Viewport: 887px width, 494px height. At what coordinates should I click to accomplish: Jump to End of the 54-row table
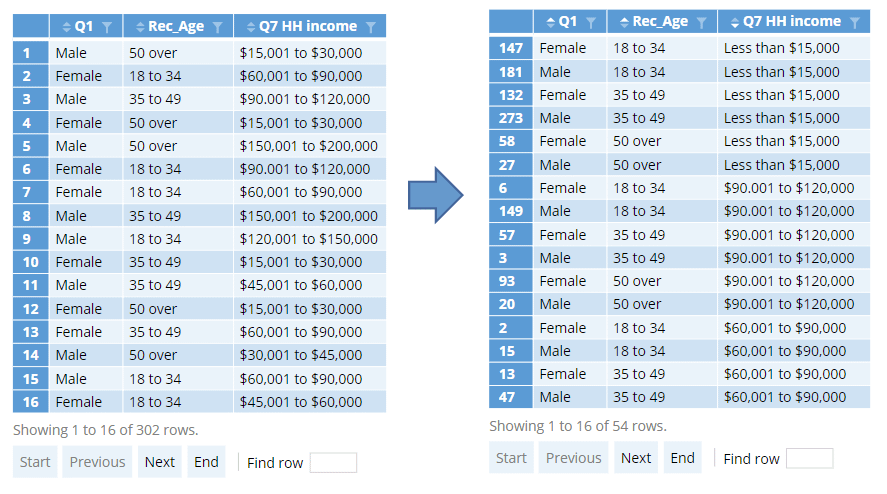[x=683, y=458]
